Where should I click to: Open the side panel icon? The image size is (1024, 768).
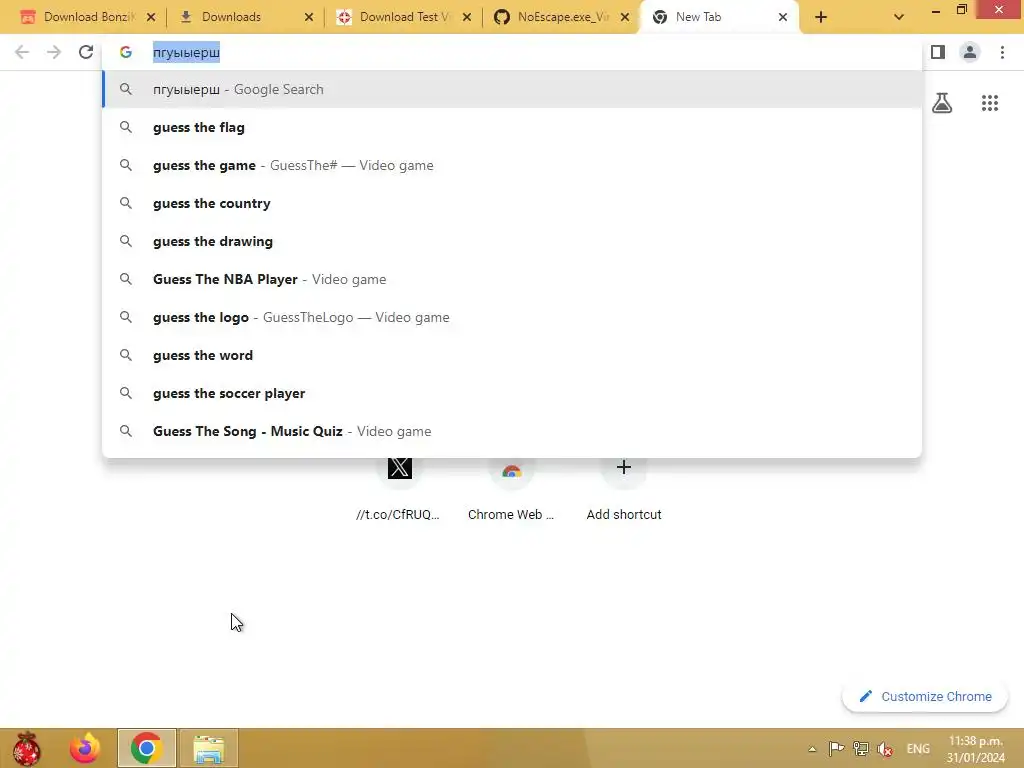(938, 52)
